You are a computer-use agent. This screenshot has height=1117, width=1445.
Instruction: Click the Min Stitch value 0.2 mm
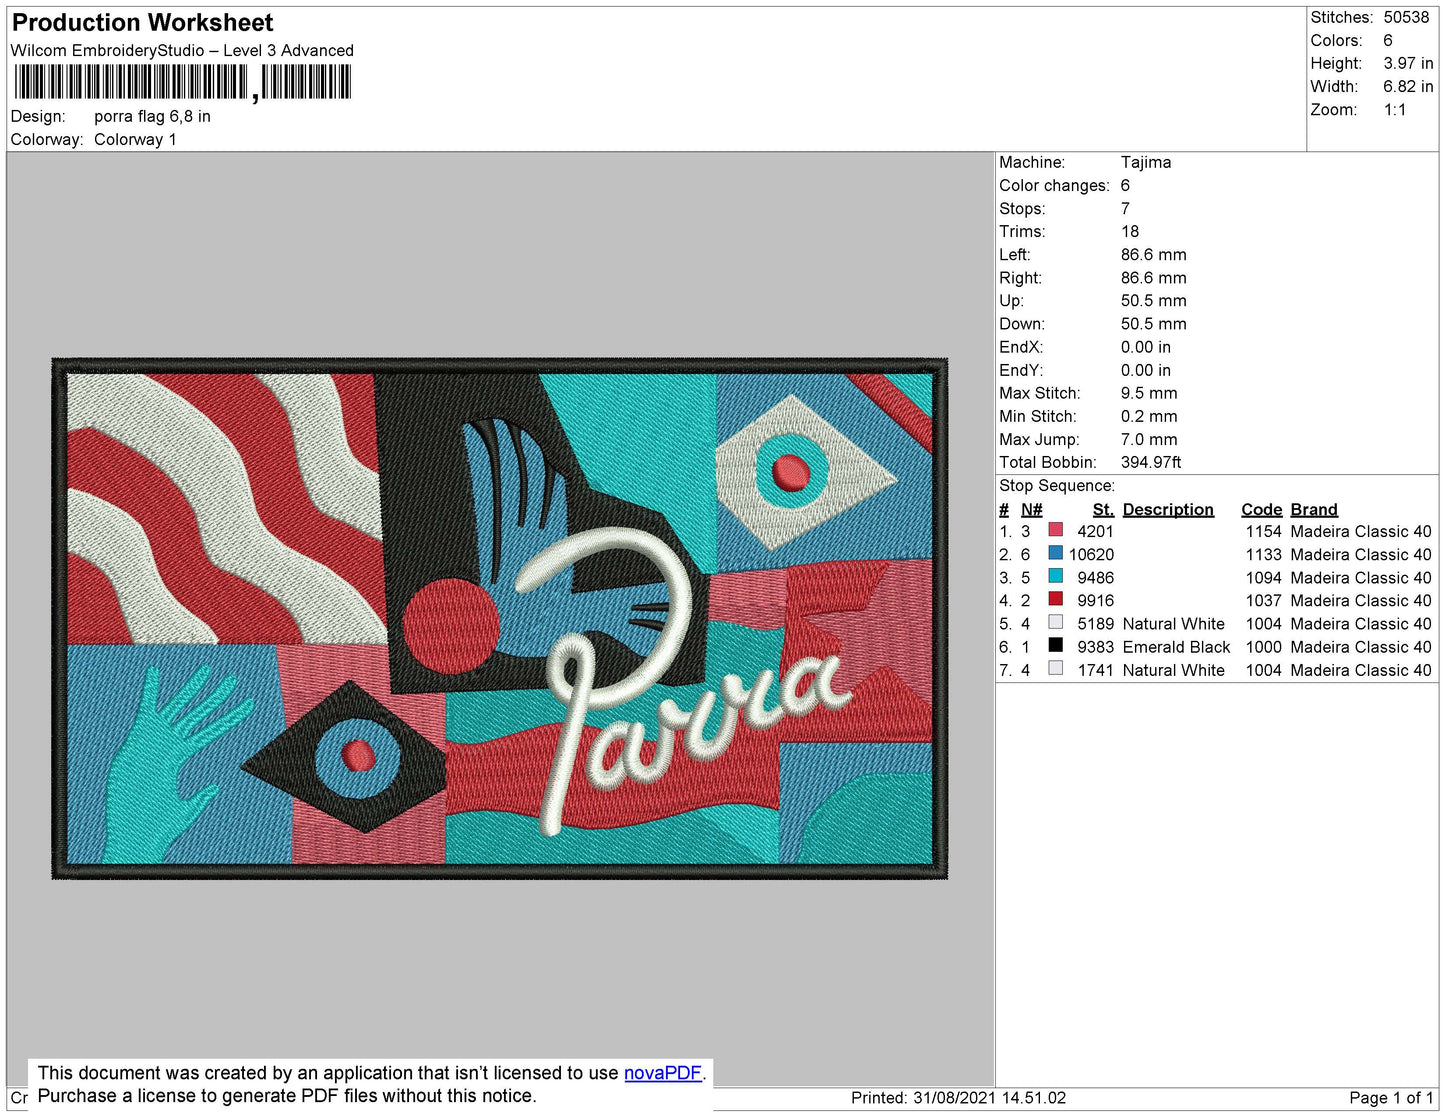[1149, 416]
